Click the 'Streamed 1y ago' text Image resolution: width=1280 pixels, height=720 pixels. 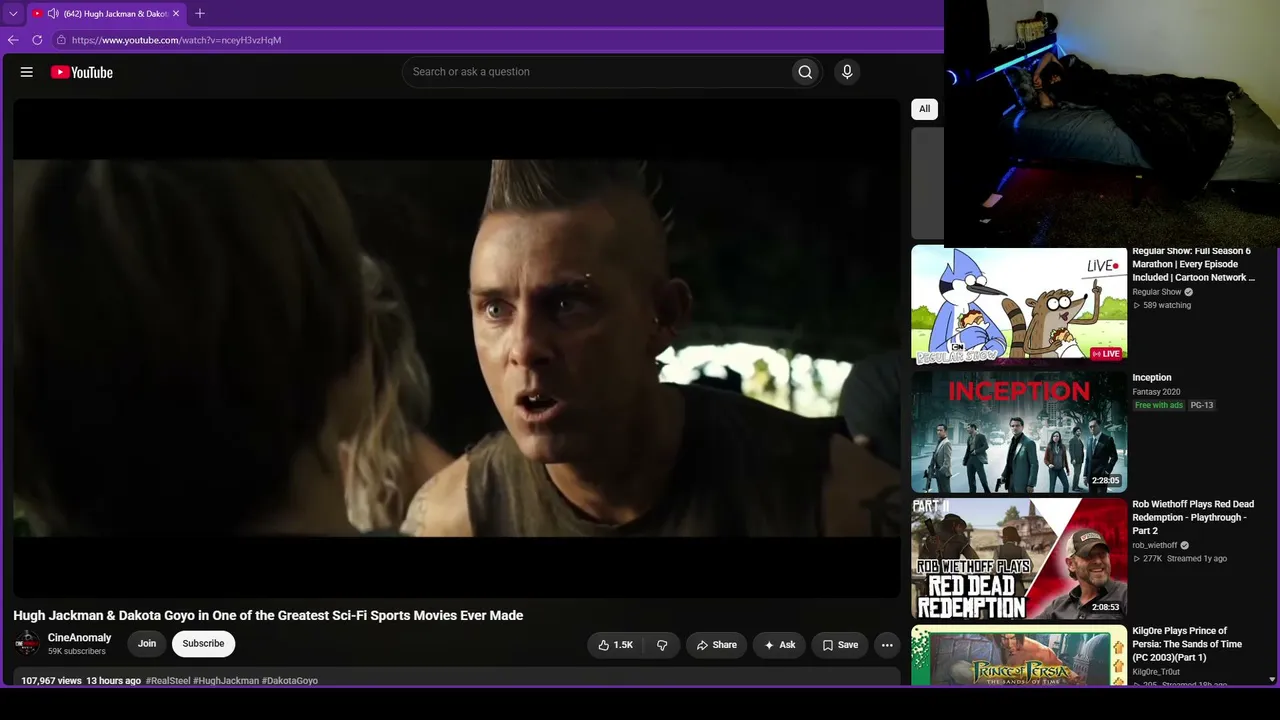pos(1197,558)
